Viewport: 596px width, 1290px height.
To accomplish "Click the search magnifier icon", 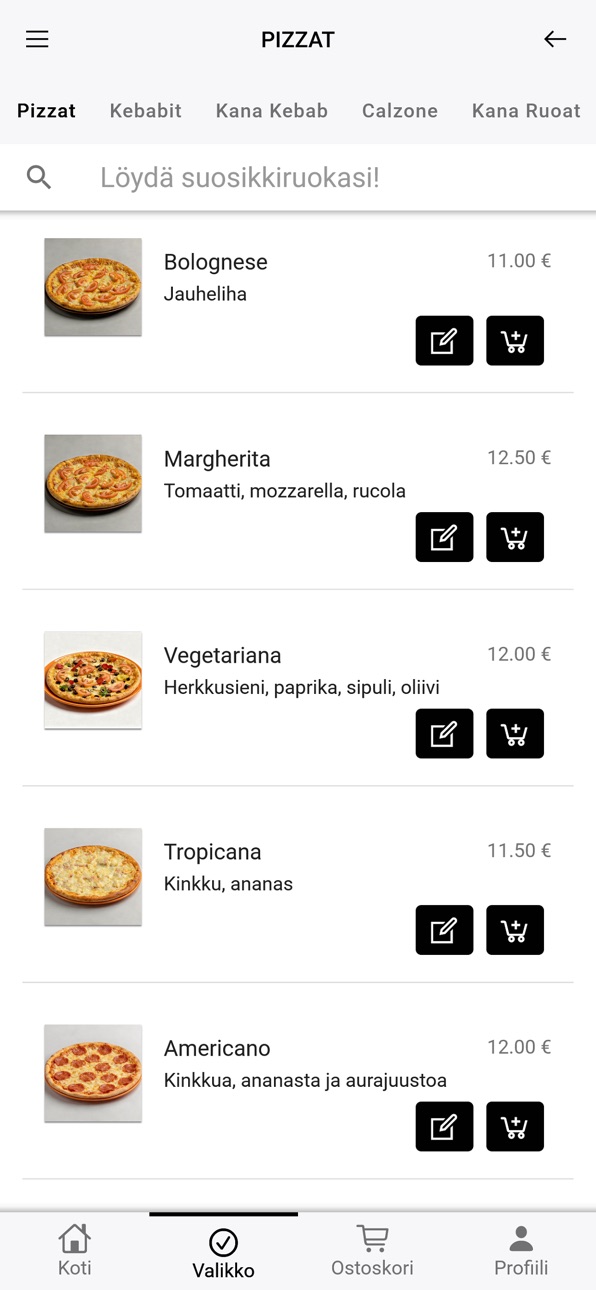I will (x=39, y=178).
